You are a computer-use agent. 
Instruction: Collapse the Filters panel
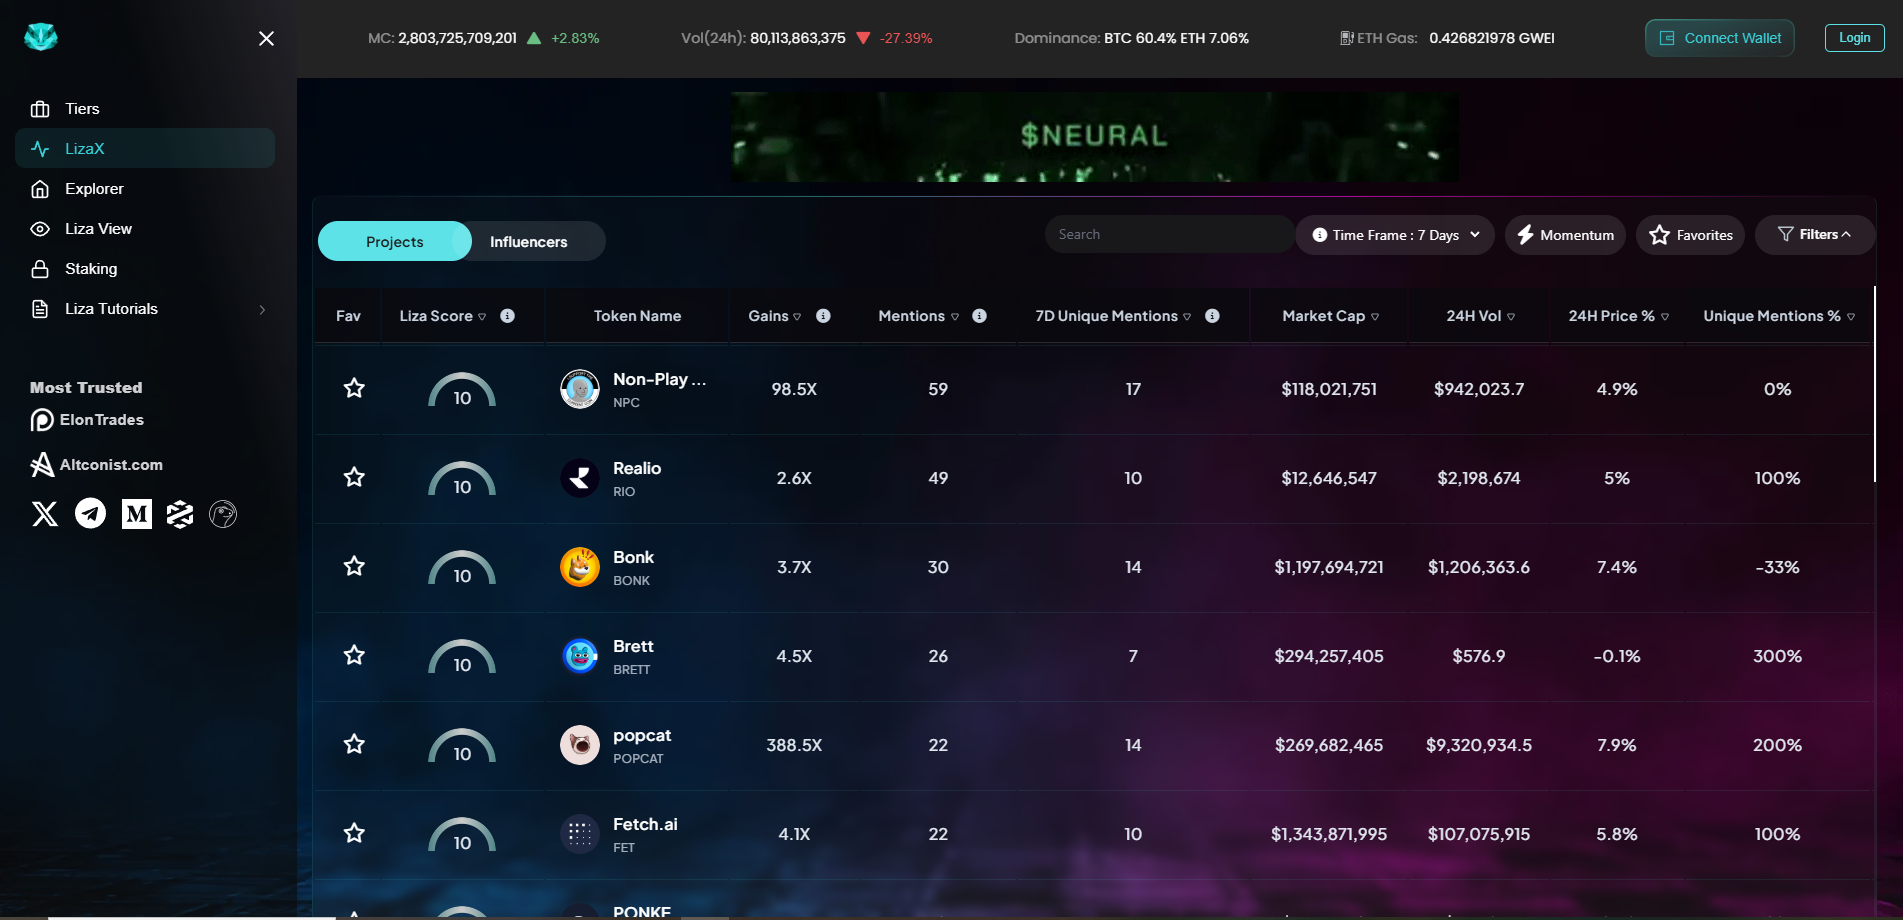point(1814,235)
